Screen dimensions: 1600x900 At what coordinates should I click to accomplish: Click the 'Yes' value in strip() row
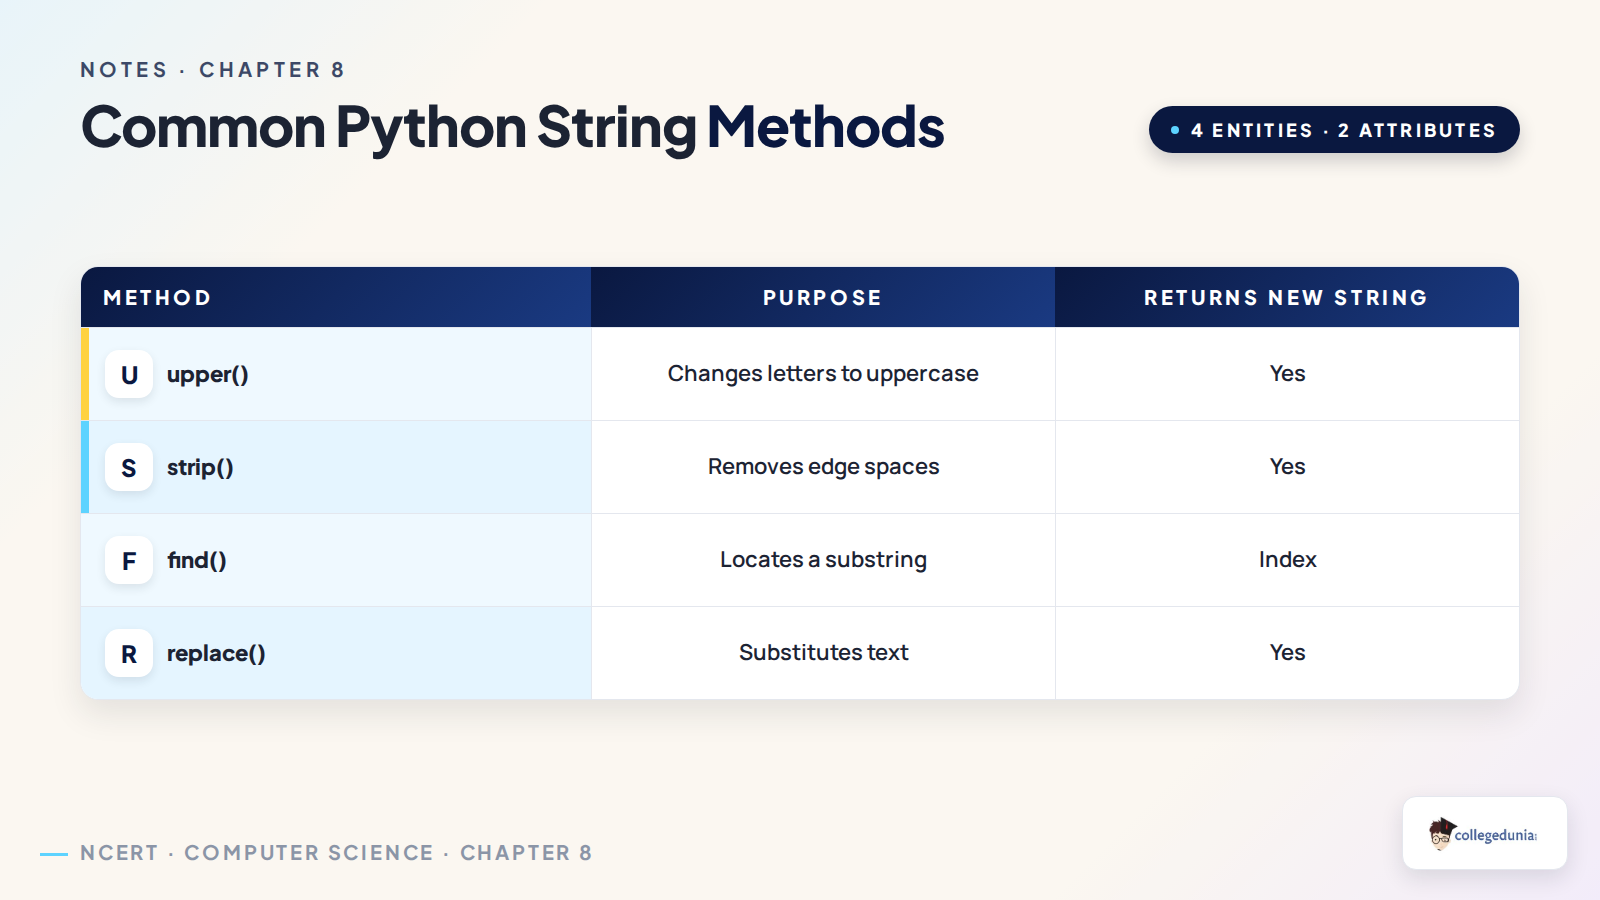coord(1287,466)
